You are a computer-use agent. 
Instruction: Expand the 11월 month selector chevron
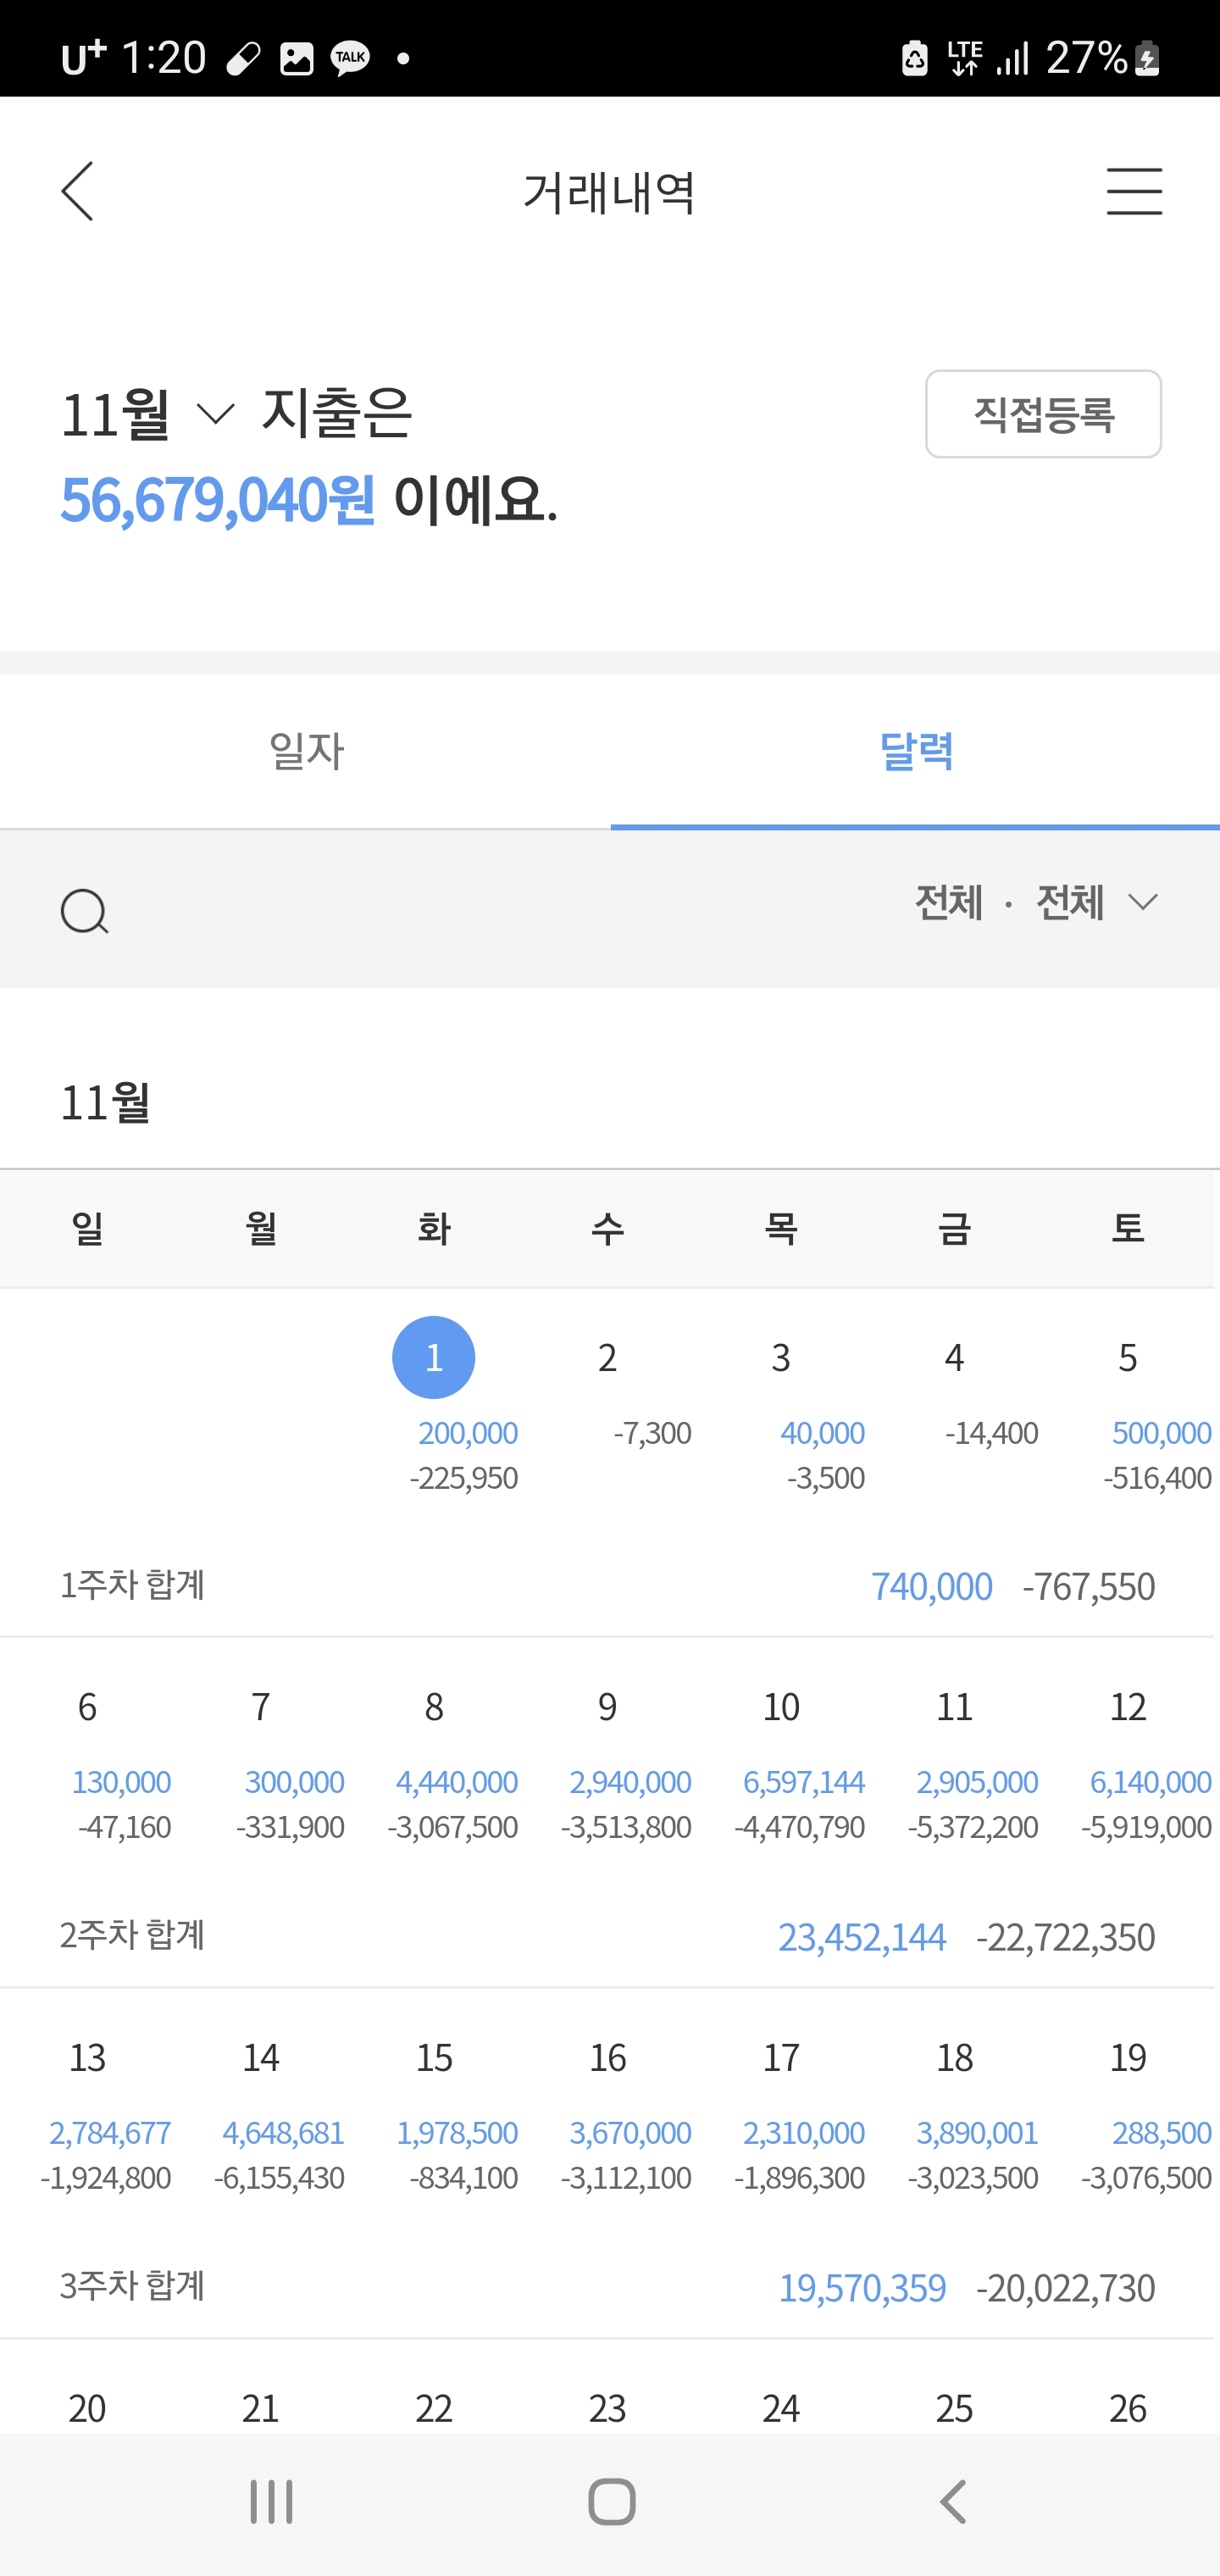click(215, 413)
